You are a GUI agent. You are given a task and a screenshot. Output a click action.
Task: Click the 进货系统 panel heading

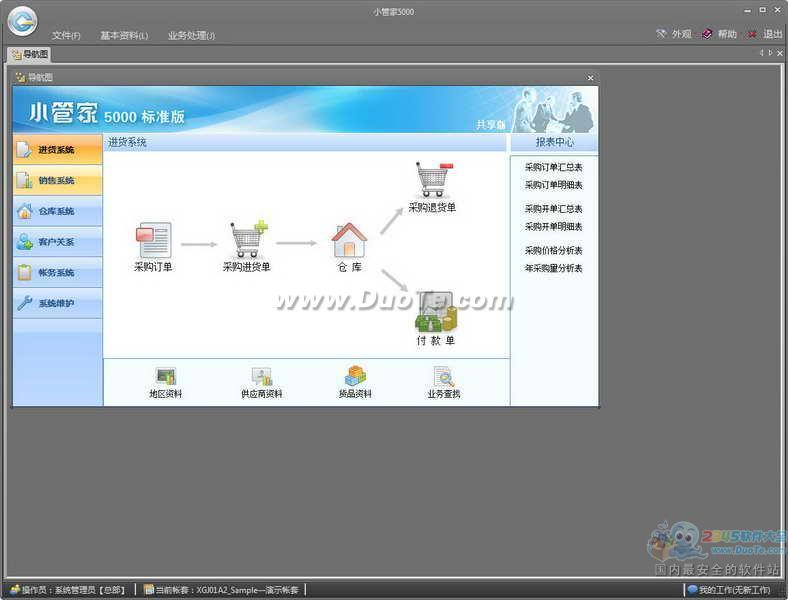(x=127, y=142)
